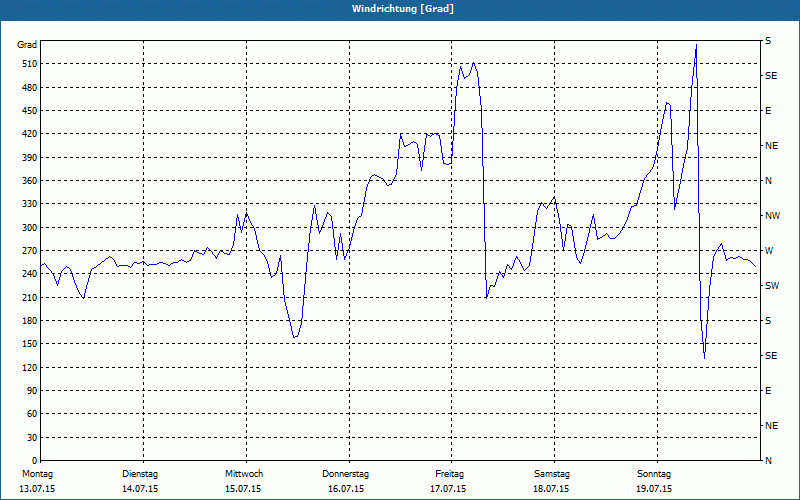Select the 'Grad' axis unit label
Viewport: 800px width, 500px height.
point(27,45)
